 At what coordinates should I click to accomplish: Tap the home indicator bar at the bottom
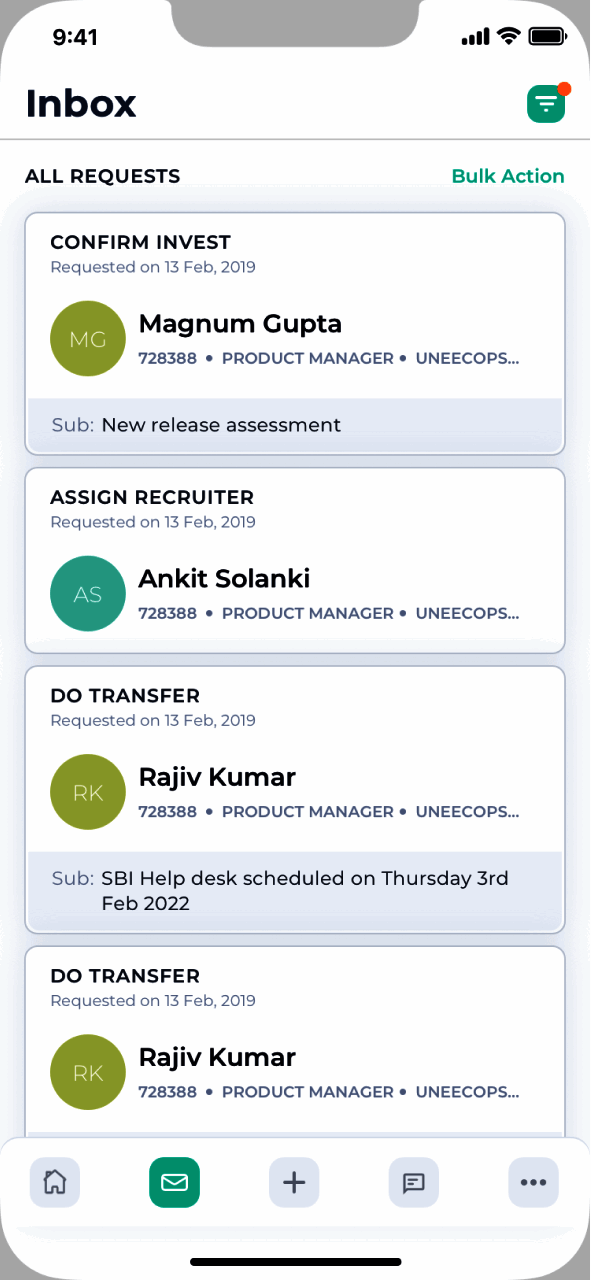[295, 1261]
